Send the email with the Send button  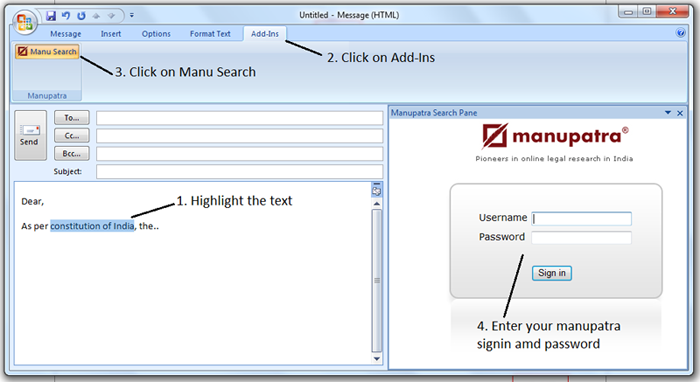click(x=30, y=135)
